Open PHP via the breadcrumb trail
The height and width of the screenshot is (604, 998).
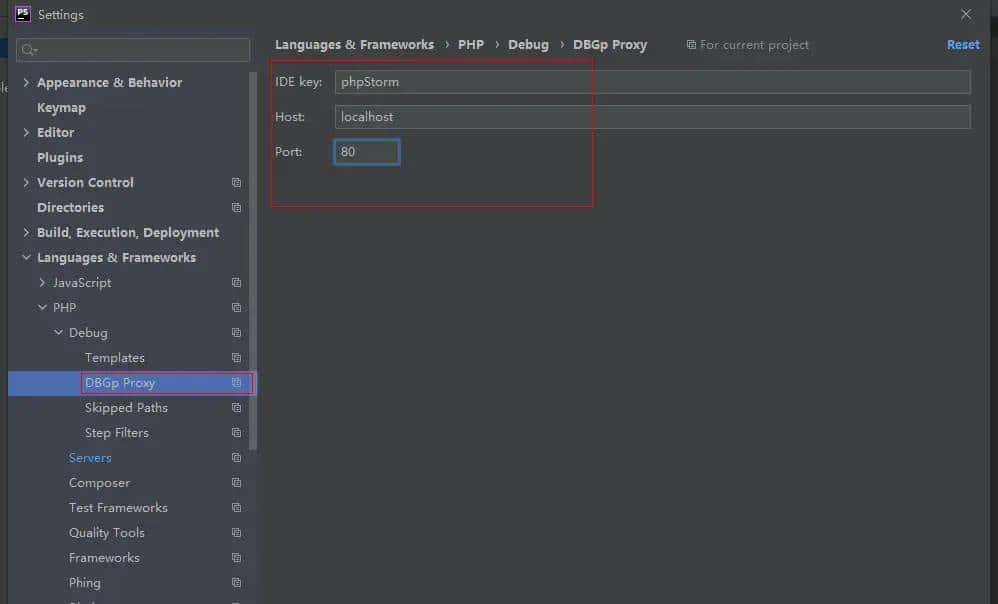pos(470,44)
